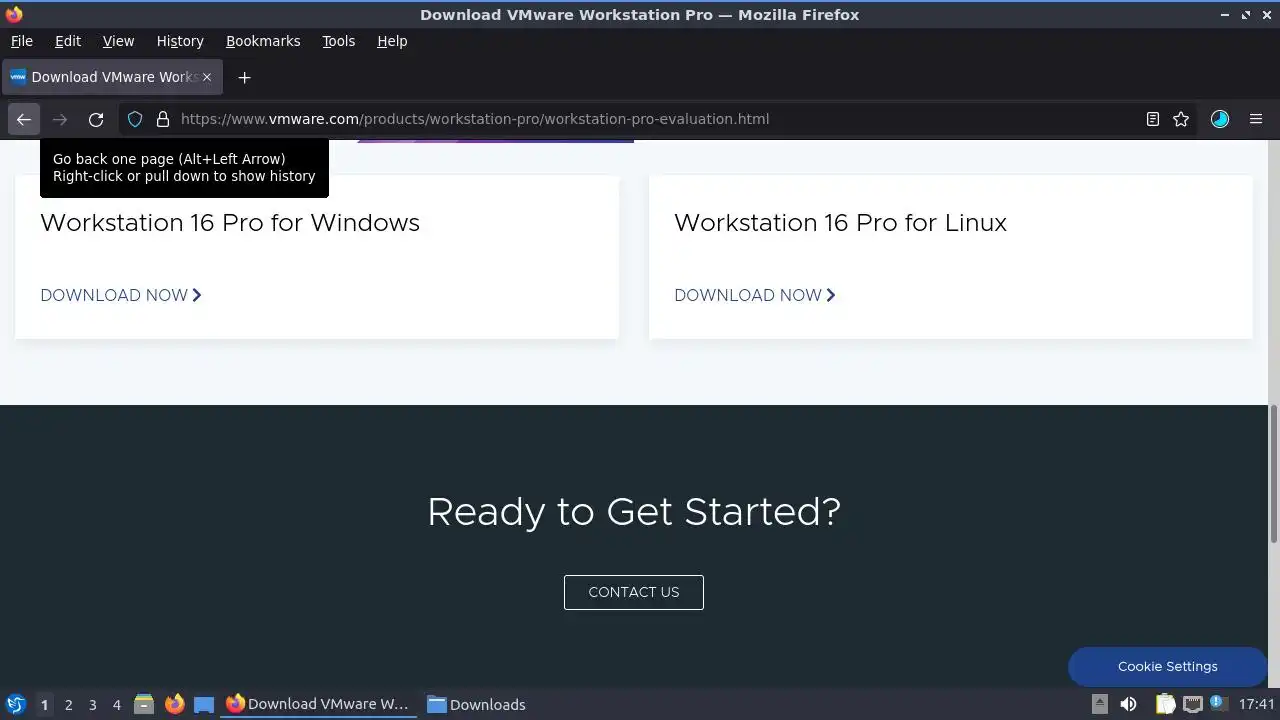Open the History menu
Screen dimensions: 1280x720
click(180, 41)
